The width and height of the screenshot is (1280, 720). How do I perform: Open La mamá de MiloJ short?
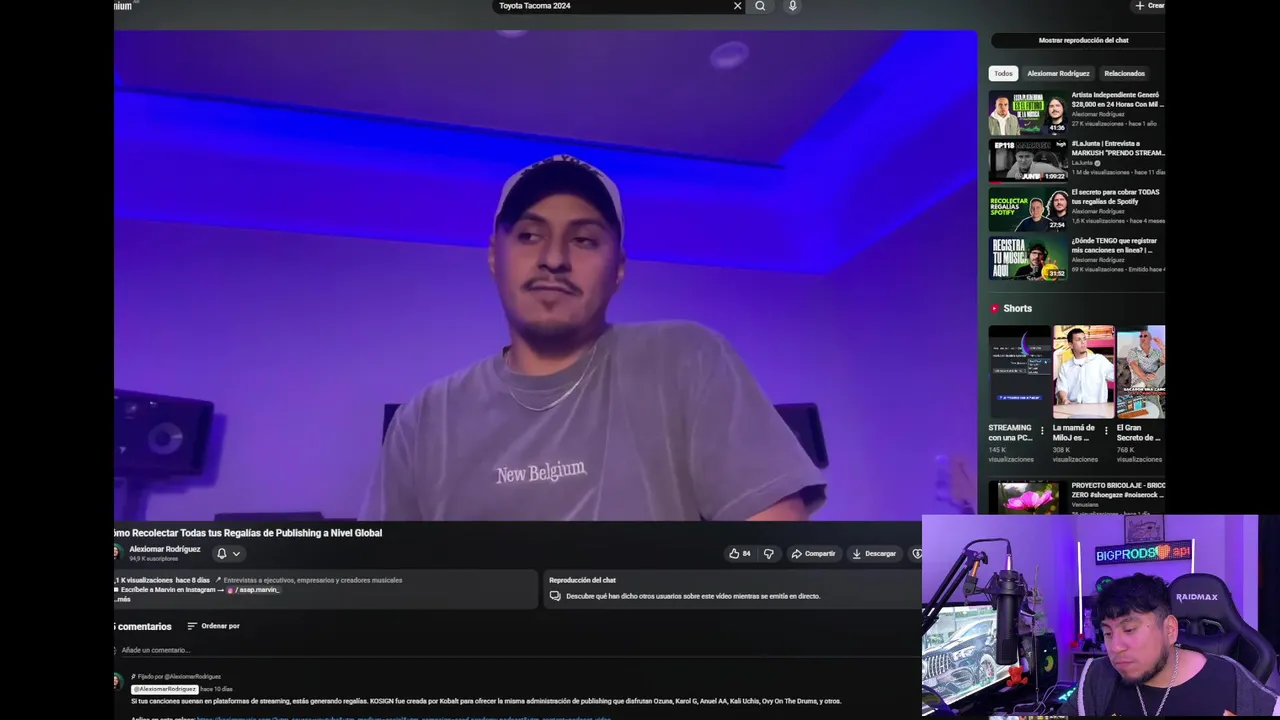coord(1083,371)
